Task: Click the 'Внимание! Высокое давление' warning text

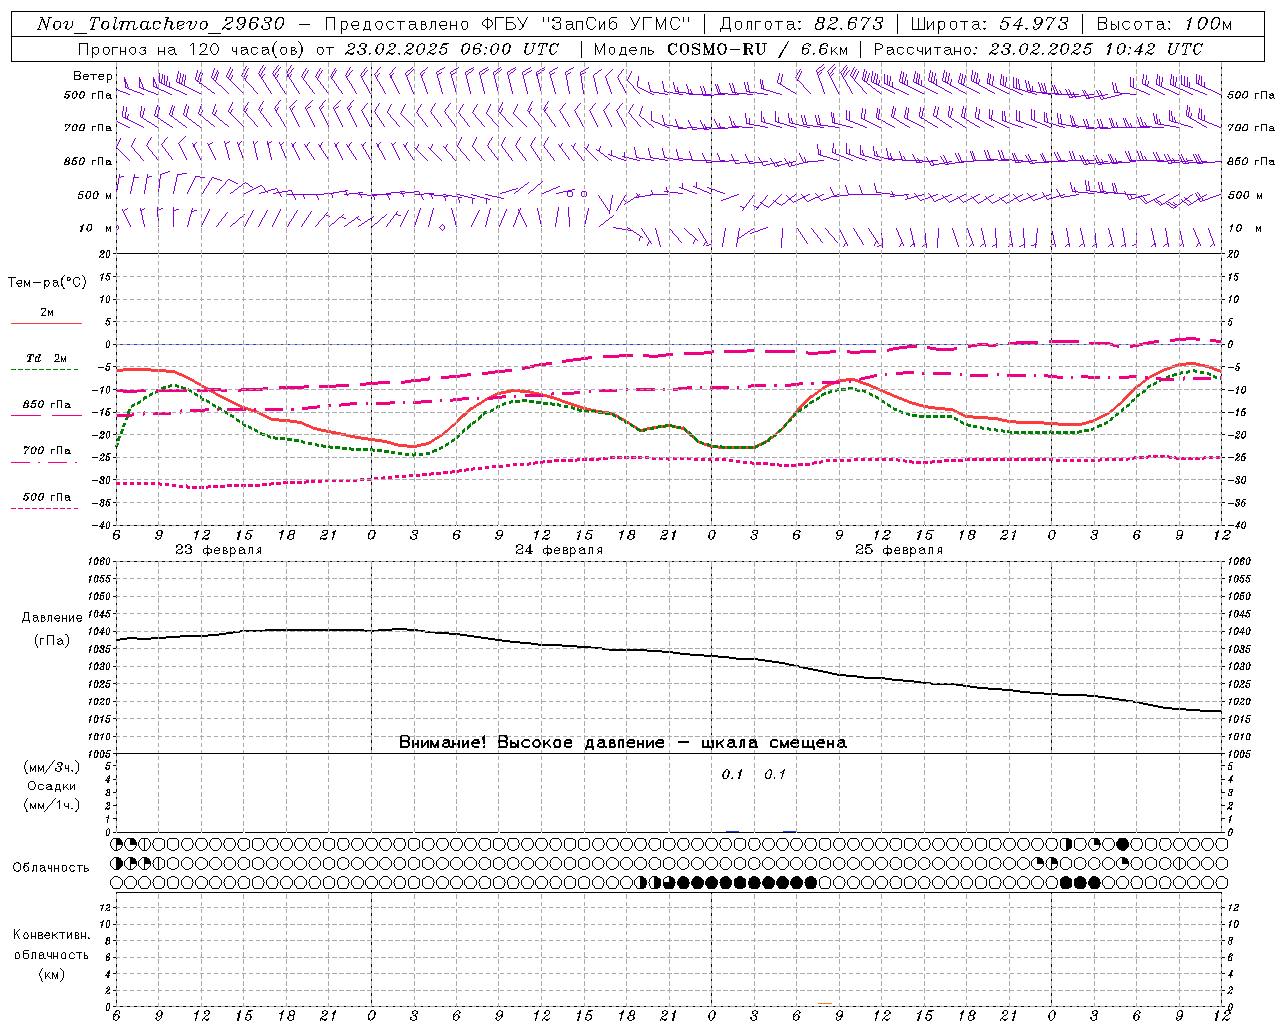Action: (531, 743)
